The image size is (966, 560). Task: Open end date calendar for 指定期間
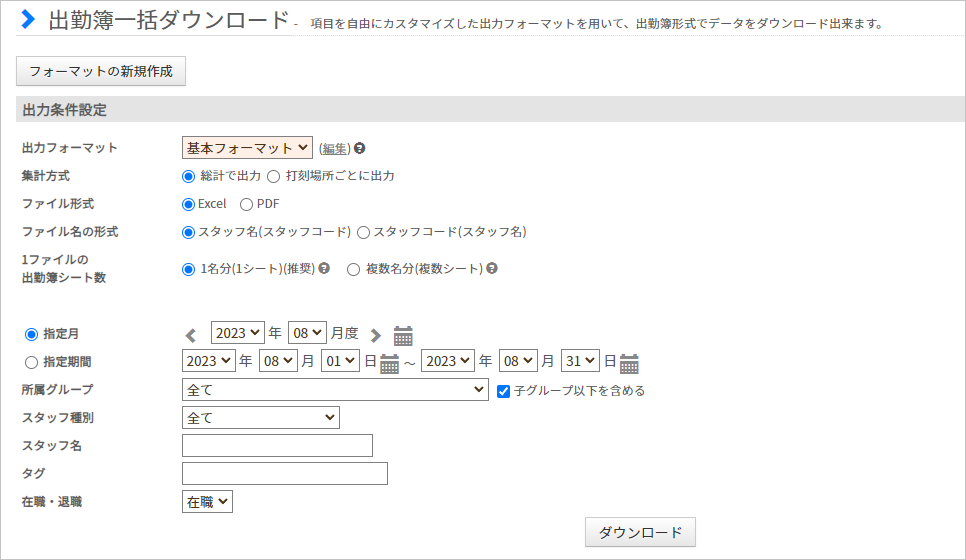(x=629, y=363)
